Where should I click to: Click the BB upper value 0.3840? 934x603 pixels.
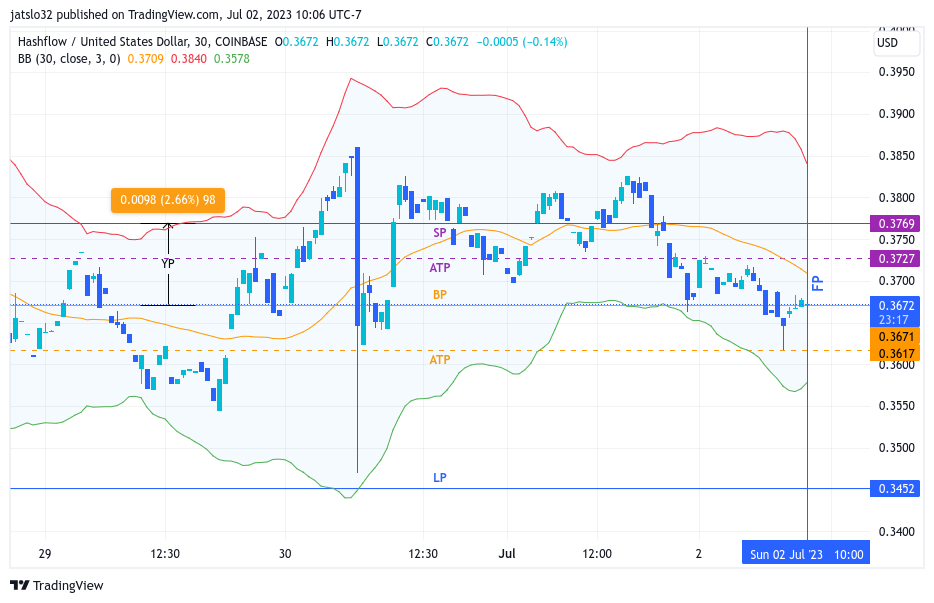point(188,58)
